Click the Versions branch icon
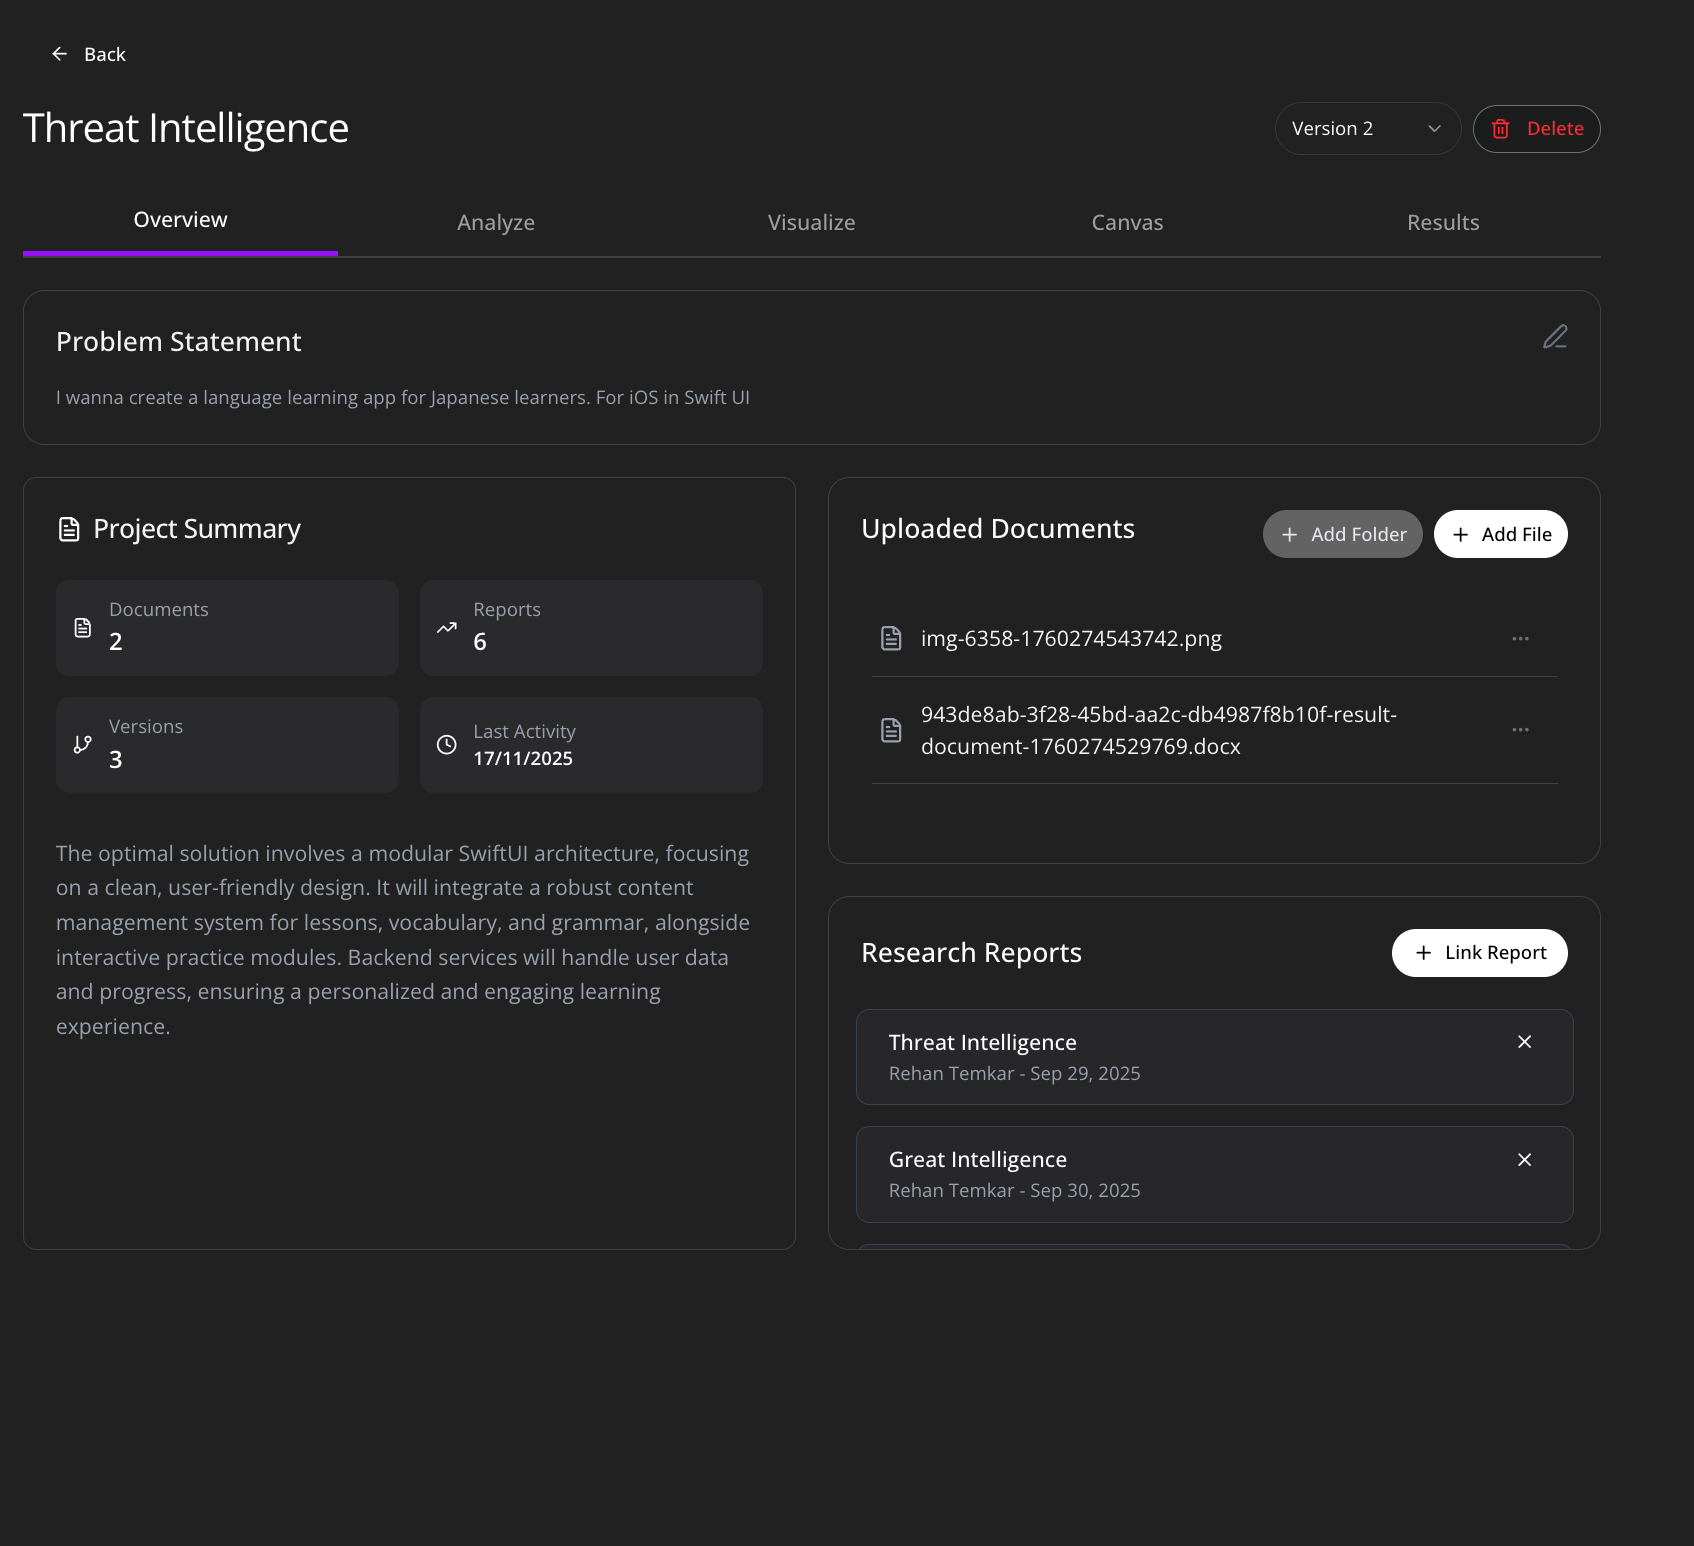Viewport: 1694px width, 1546px height. coord(82,744)
